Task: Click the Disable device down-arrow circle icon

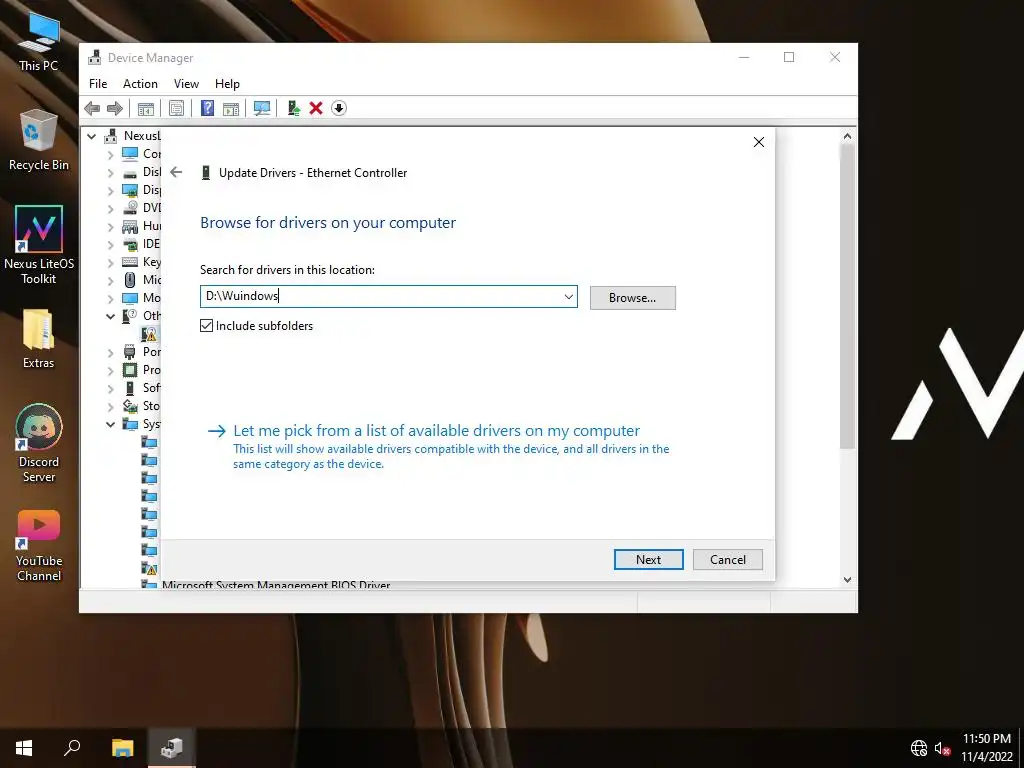Action: pos(338,108)
